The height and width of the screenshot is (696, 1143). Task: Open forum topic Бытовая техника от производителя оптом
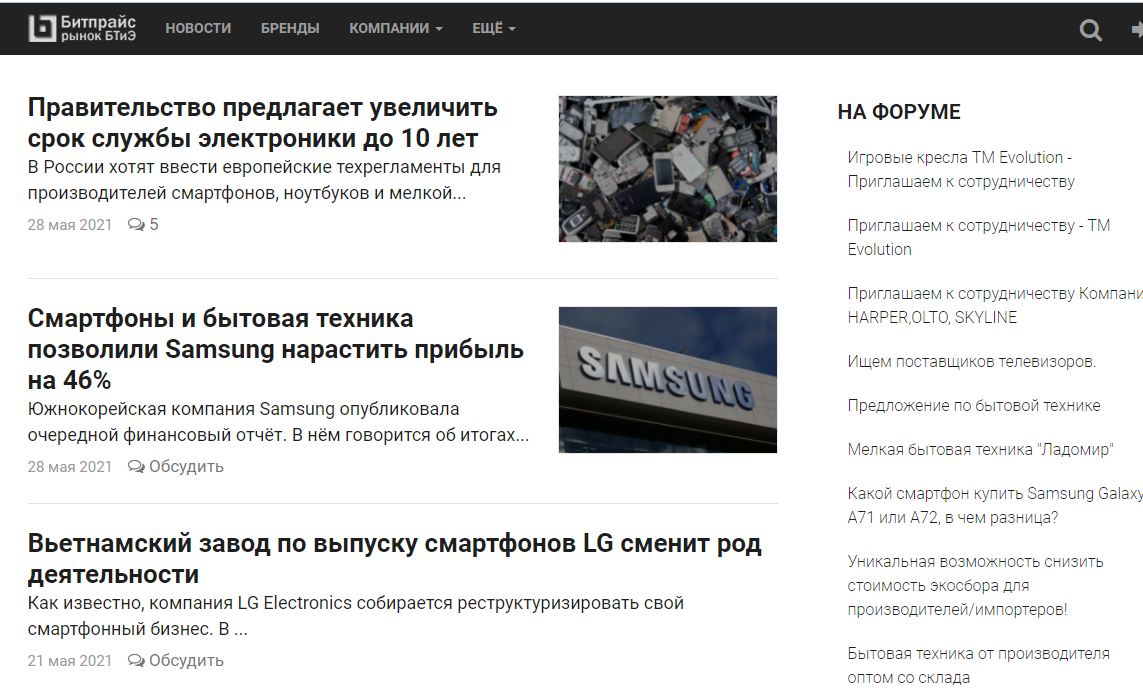978,665
